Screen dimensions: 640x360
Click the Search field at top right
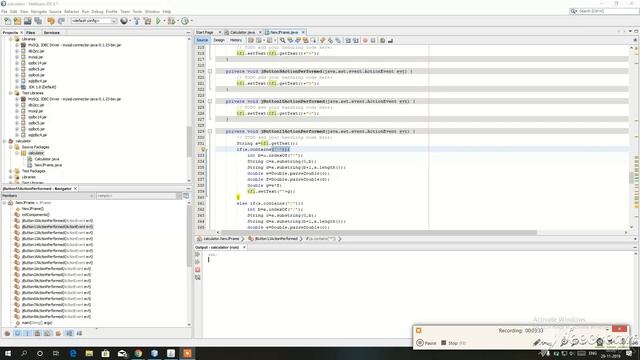[x=604, y=11]
